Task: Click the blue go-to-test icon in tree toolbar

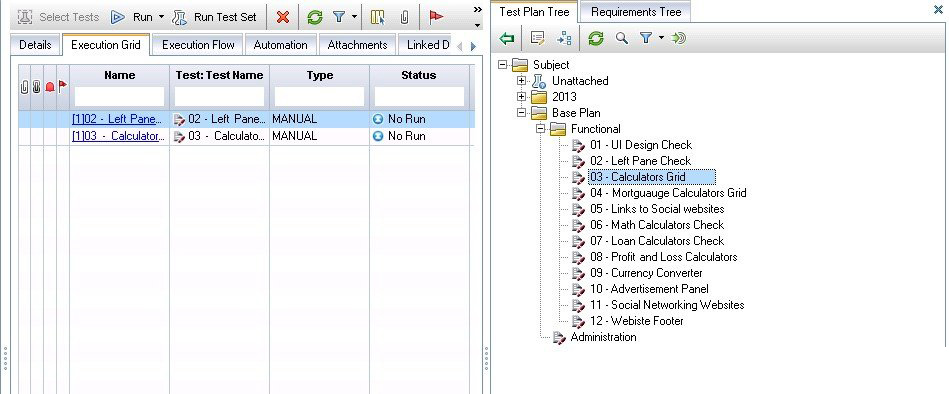Action: pos(564,39)
